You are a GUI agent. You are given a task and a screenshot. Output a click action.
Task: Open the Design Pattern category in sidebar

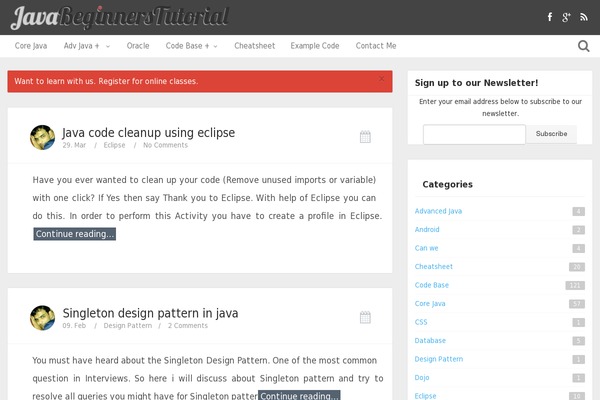tap(439, 358)
